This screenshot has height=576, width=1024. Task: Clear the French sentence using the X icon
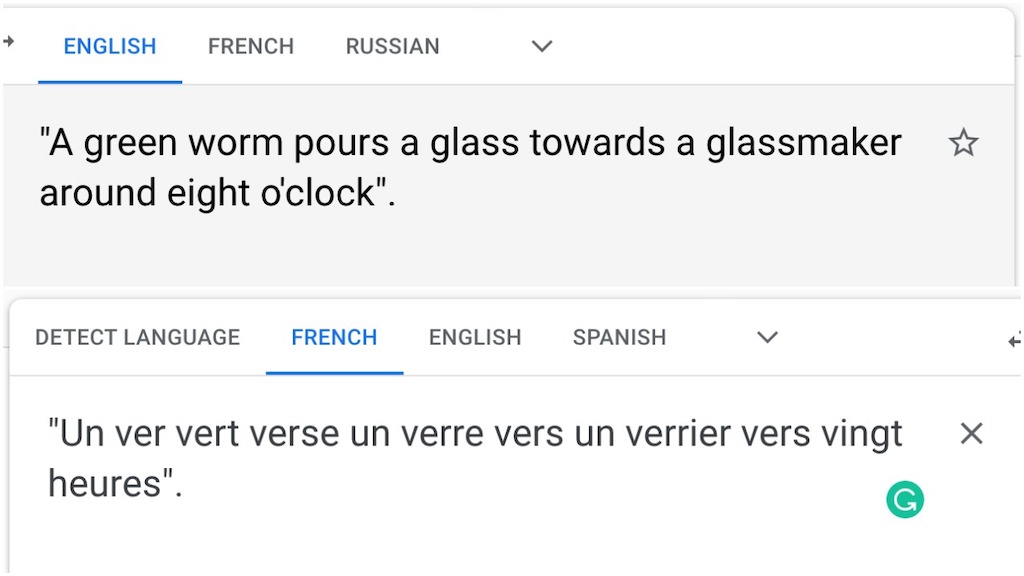coord(971,433)
